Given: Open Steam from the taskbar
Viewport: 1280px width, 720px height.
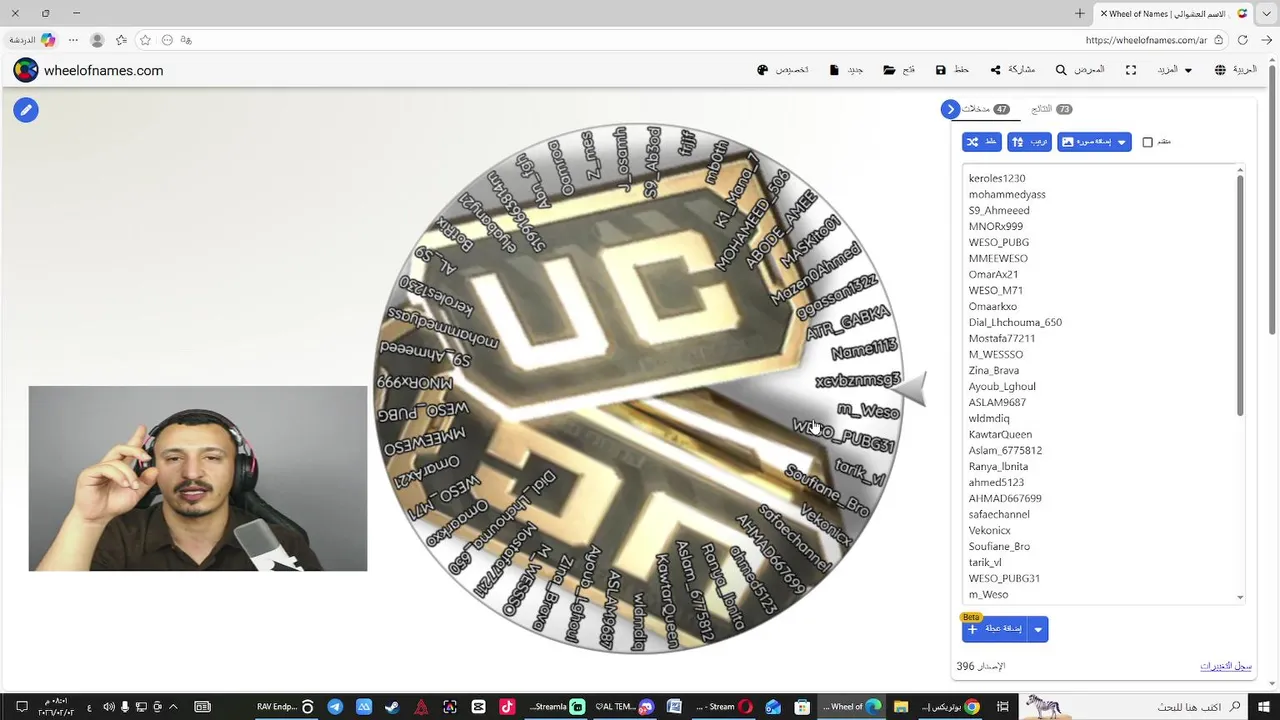Looking at the screenshot, I should point(392,707).
